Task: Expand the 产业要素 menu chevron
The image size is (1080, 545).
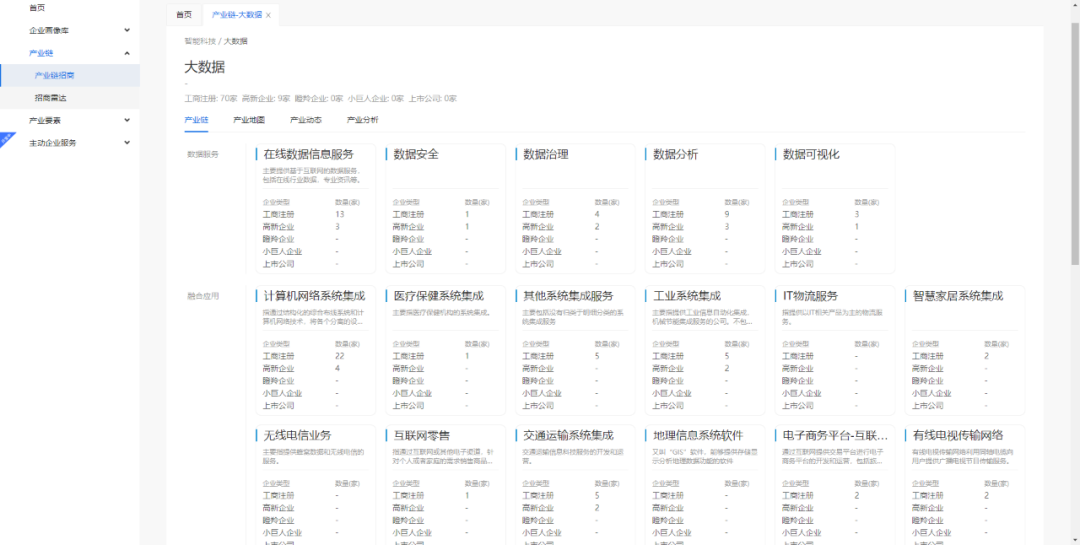Action: pyautogui.click(x=126, y=120)
